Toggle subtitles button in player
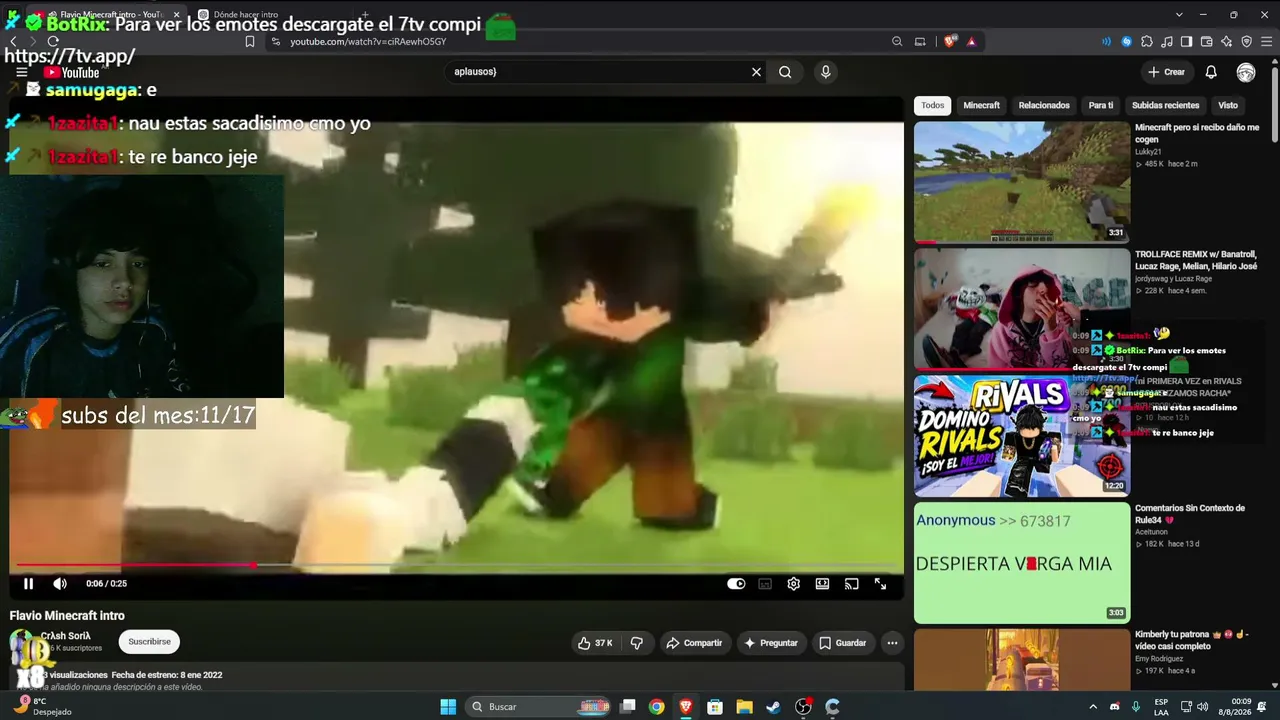This screenshot has height=720, width=1280. pos(765,584)
